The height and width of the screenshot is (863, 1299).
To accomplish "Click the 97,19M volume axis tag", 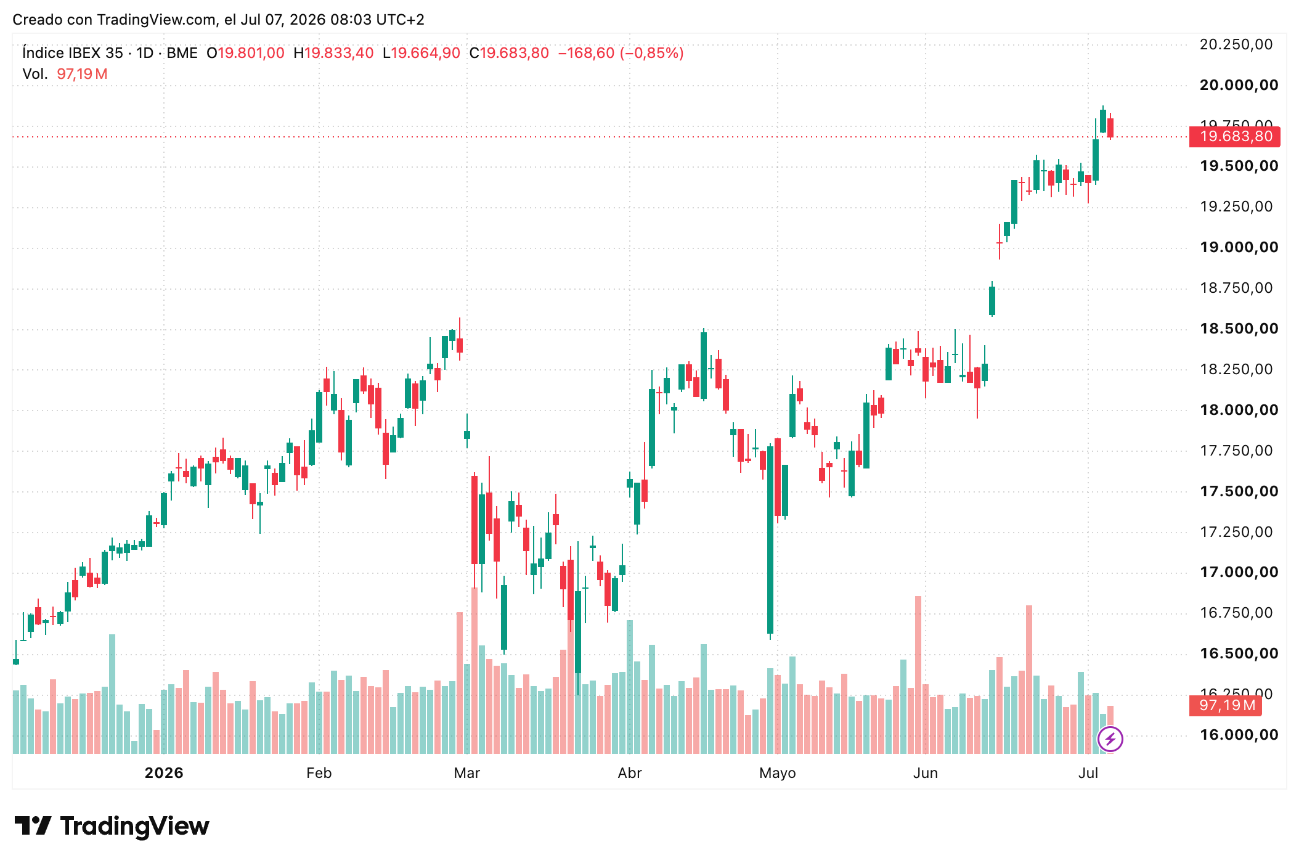I will [x=1227, y=706].
